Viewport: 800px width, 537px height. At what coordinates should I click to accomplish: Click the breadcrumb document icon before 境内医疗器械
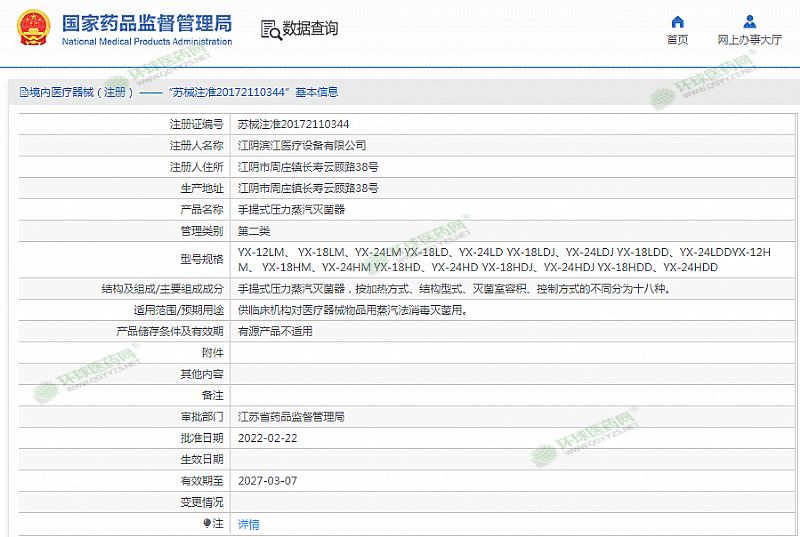coord(23,92)
